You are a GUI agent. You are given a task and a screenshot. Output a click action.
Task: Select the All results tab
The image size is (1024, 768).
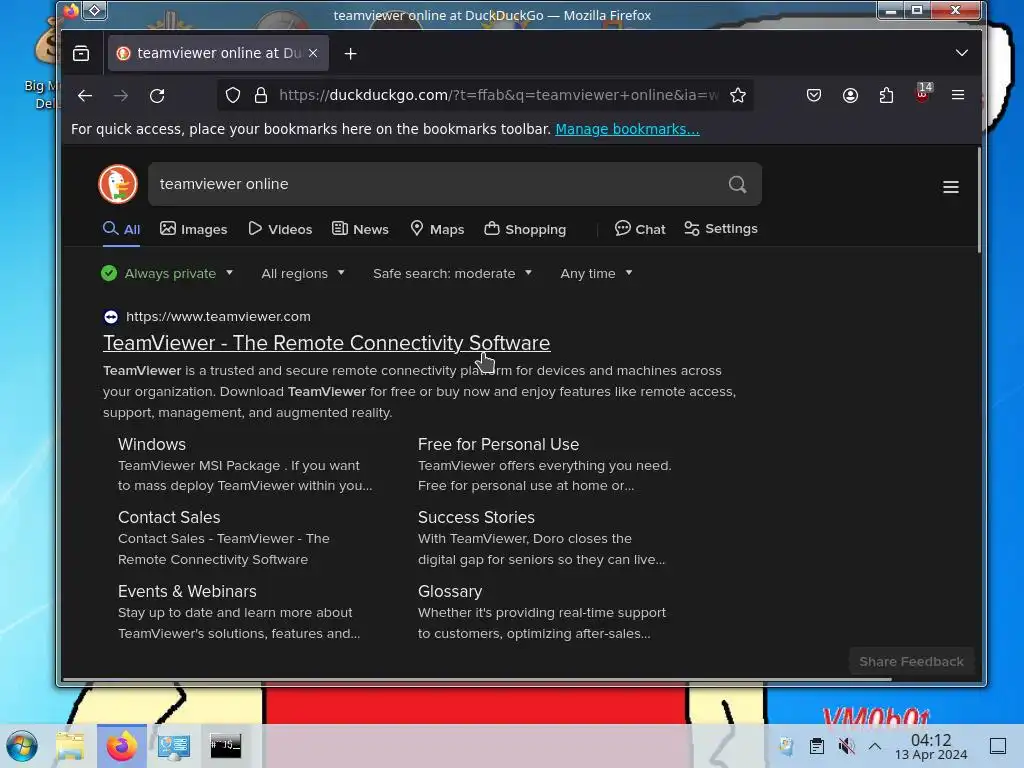point(121,229)
